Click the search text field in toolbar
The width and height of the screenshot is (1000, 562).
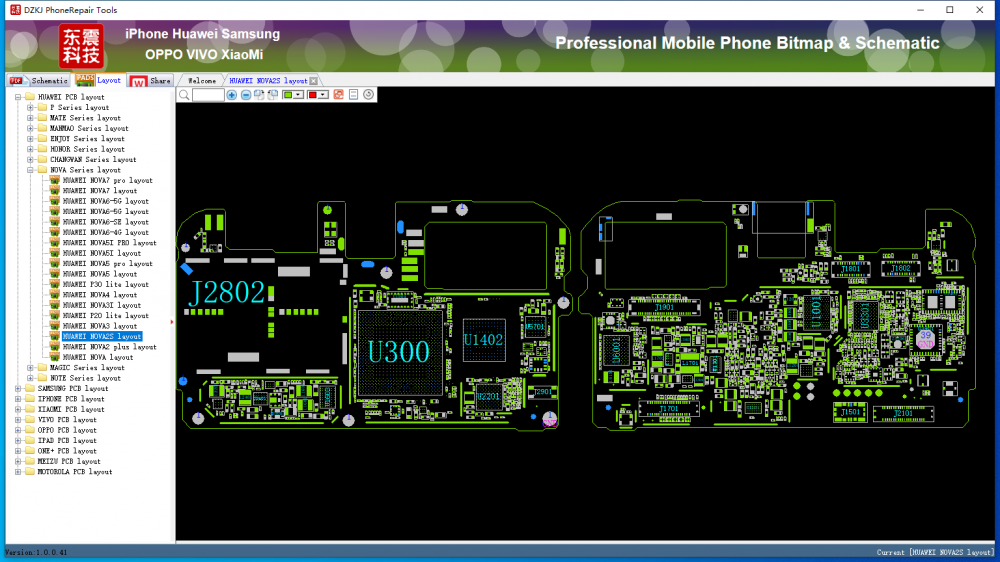(x=208, y=95)
